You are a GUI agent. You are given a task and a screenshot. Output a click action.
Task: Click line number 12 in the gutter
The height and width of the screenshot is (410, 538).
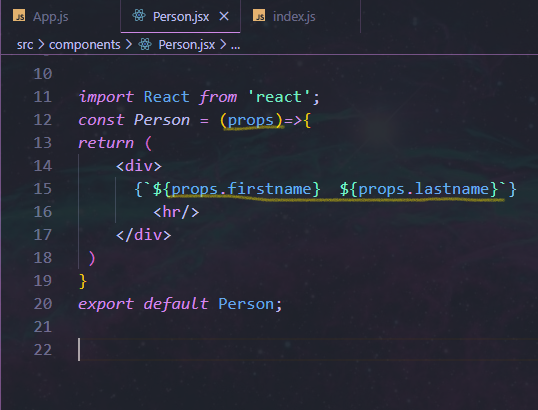[43, 120]
